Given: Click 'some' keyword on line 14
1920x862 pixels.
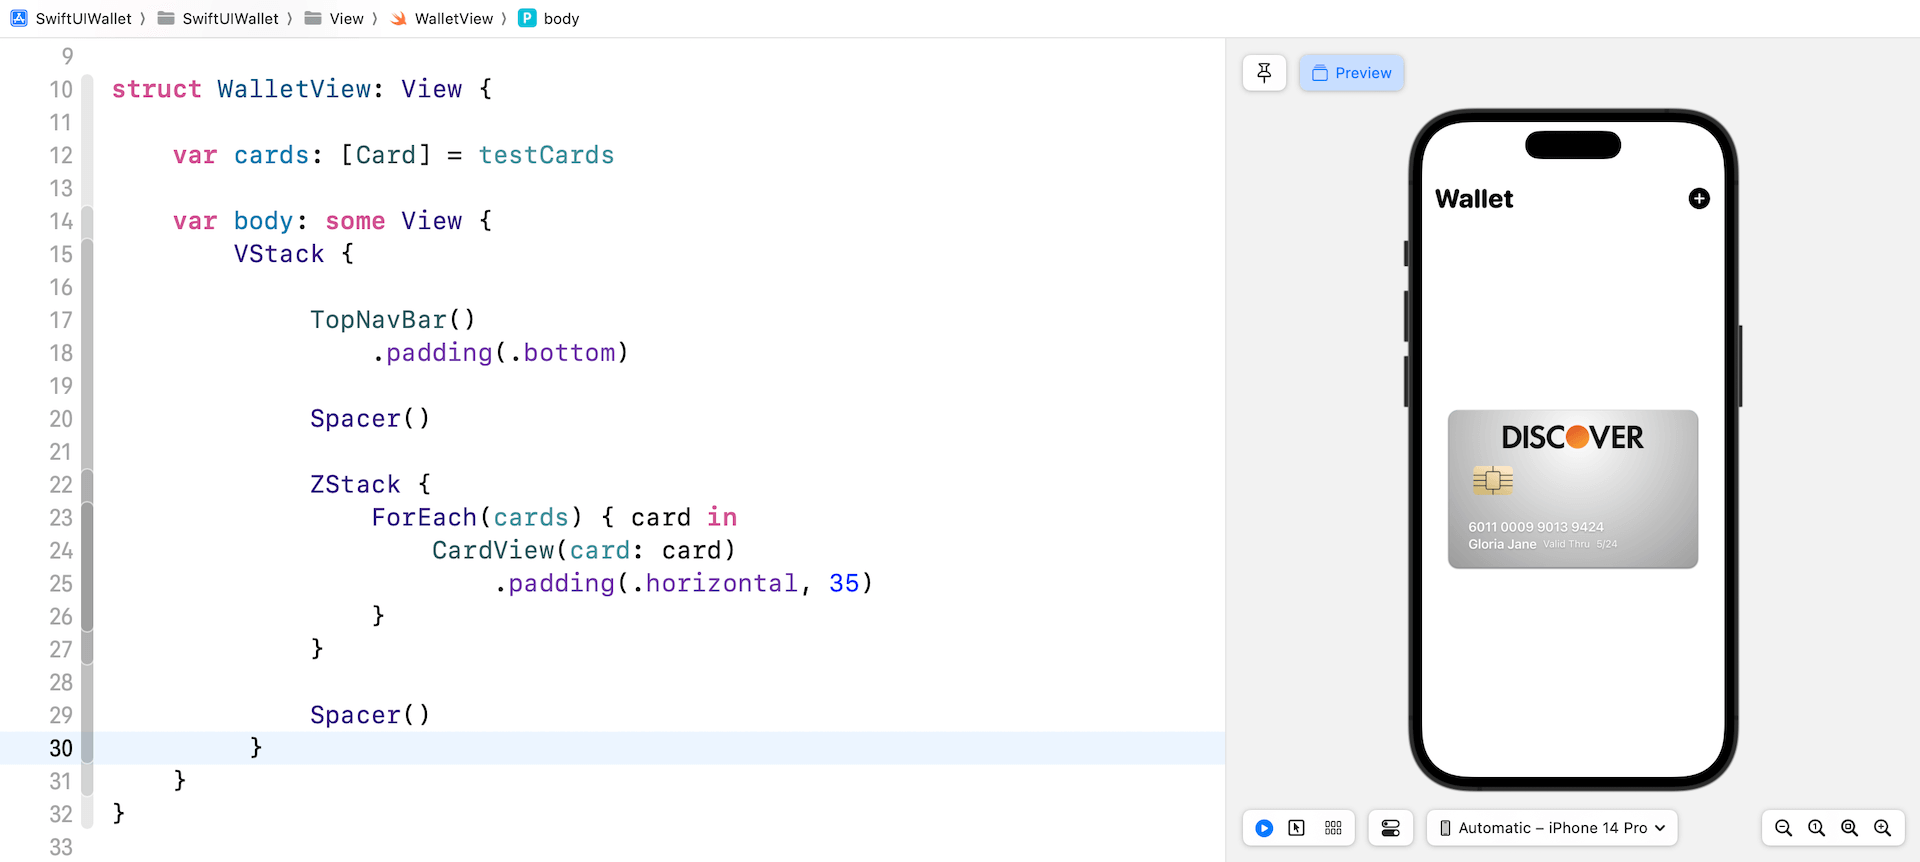Looking at the screenshot, I should pyautogui.click(x=355, y=221).
